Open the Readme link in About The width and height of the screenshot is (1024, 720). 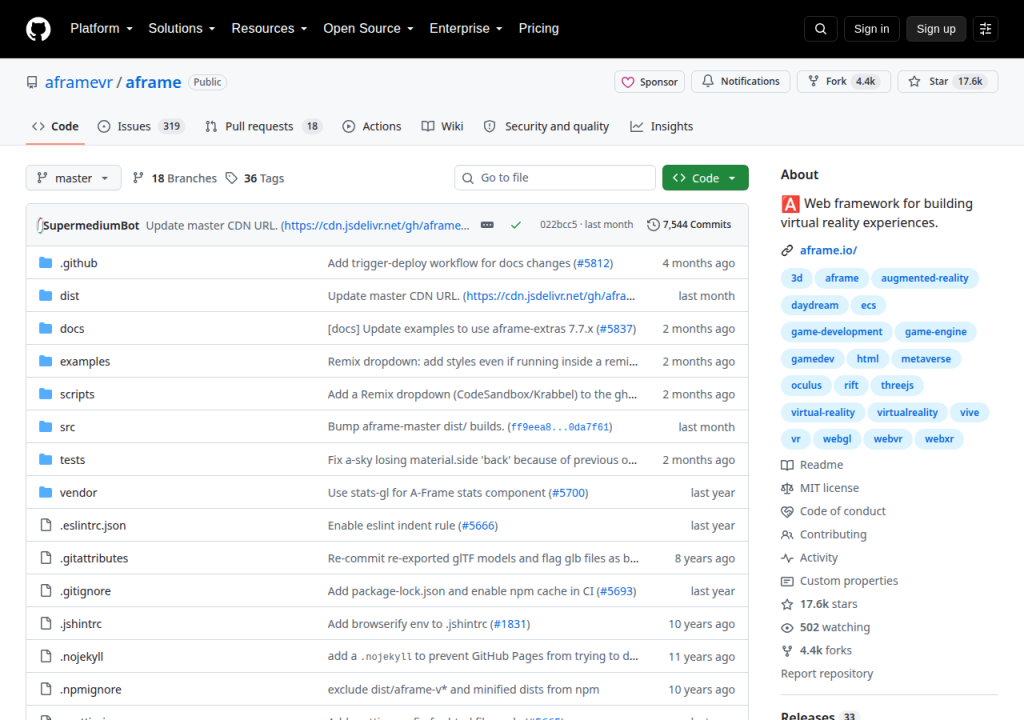(x=812, y=465)
